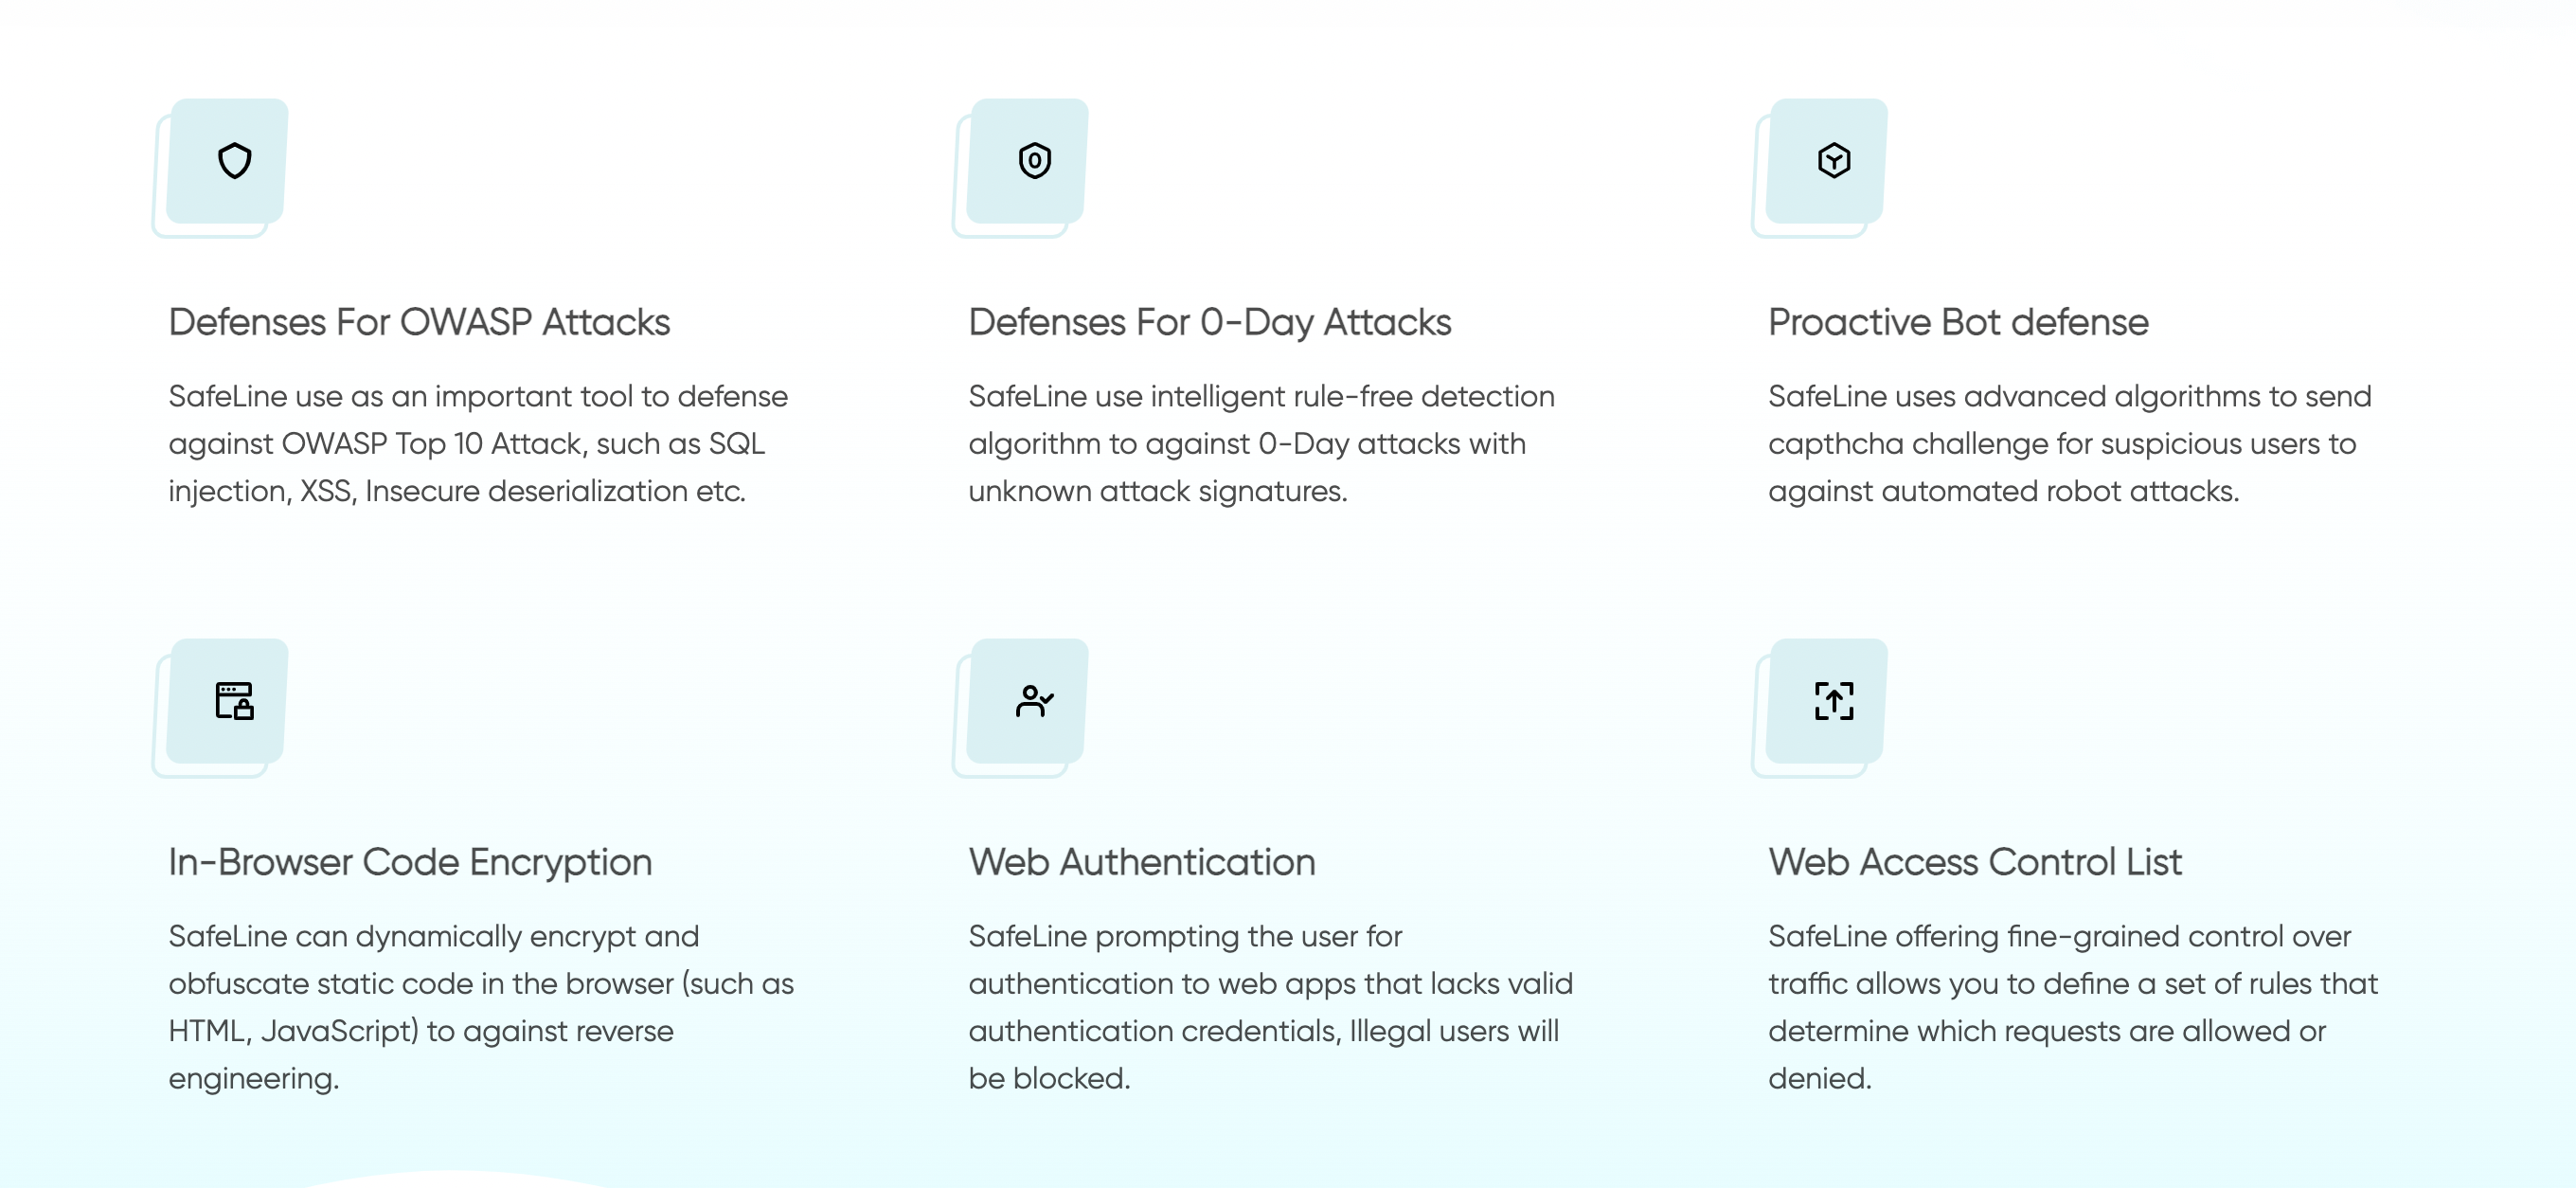
Task: Click the Web Authentication heading
Action: click(x=1142, y=863)
